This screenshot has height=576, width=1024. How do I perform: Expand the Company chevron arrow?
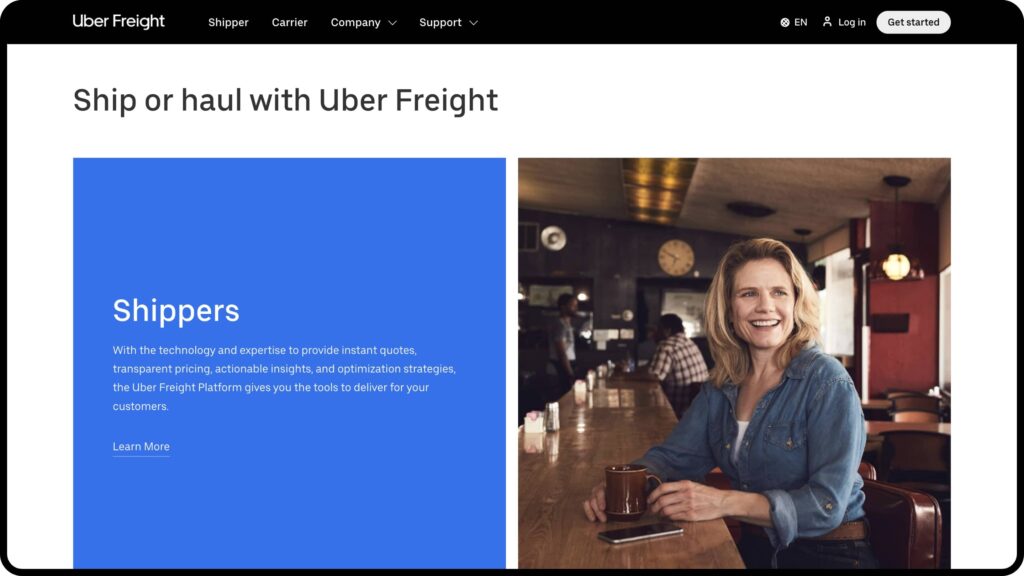(392, 23)
